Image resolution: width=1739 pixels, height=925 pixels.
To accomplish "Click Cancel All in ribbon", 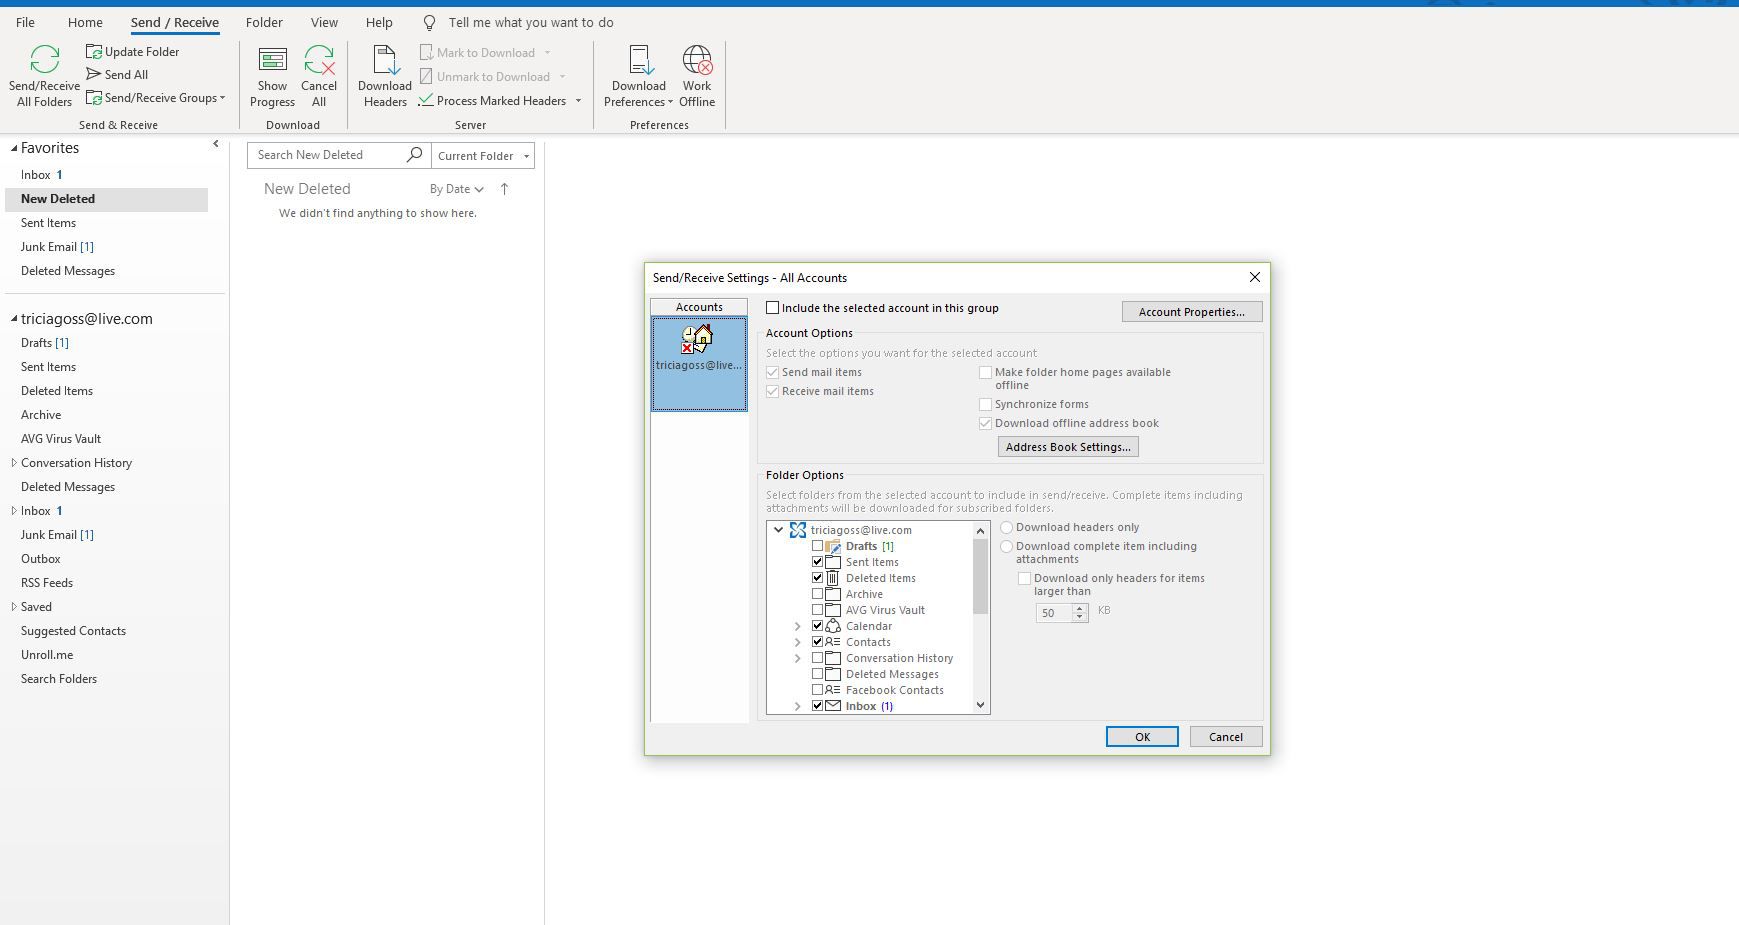I will point(319,77).
